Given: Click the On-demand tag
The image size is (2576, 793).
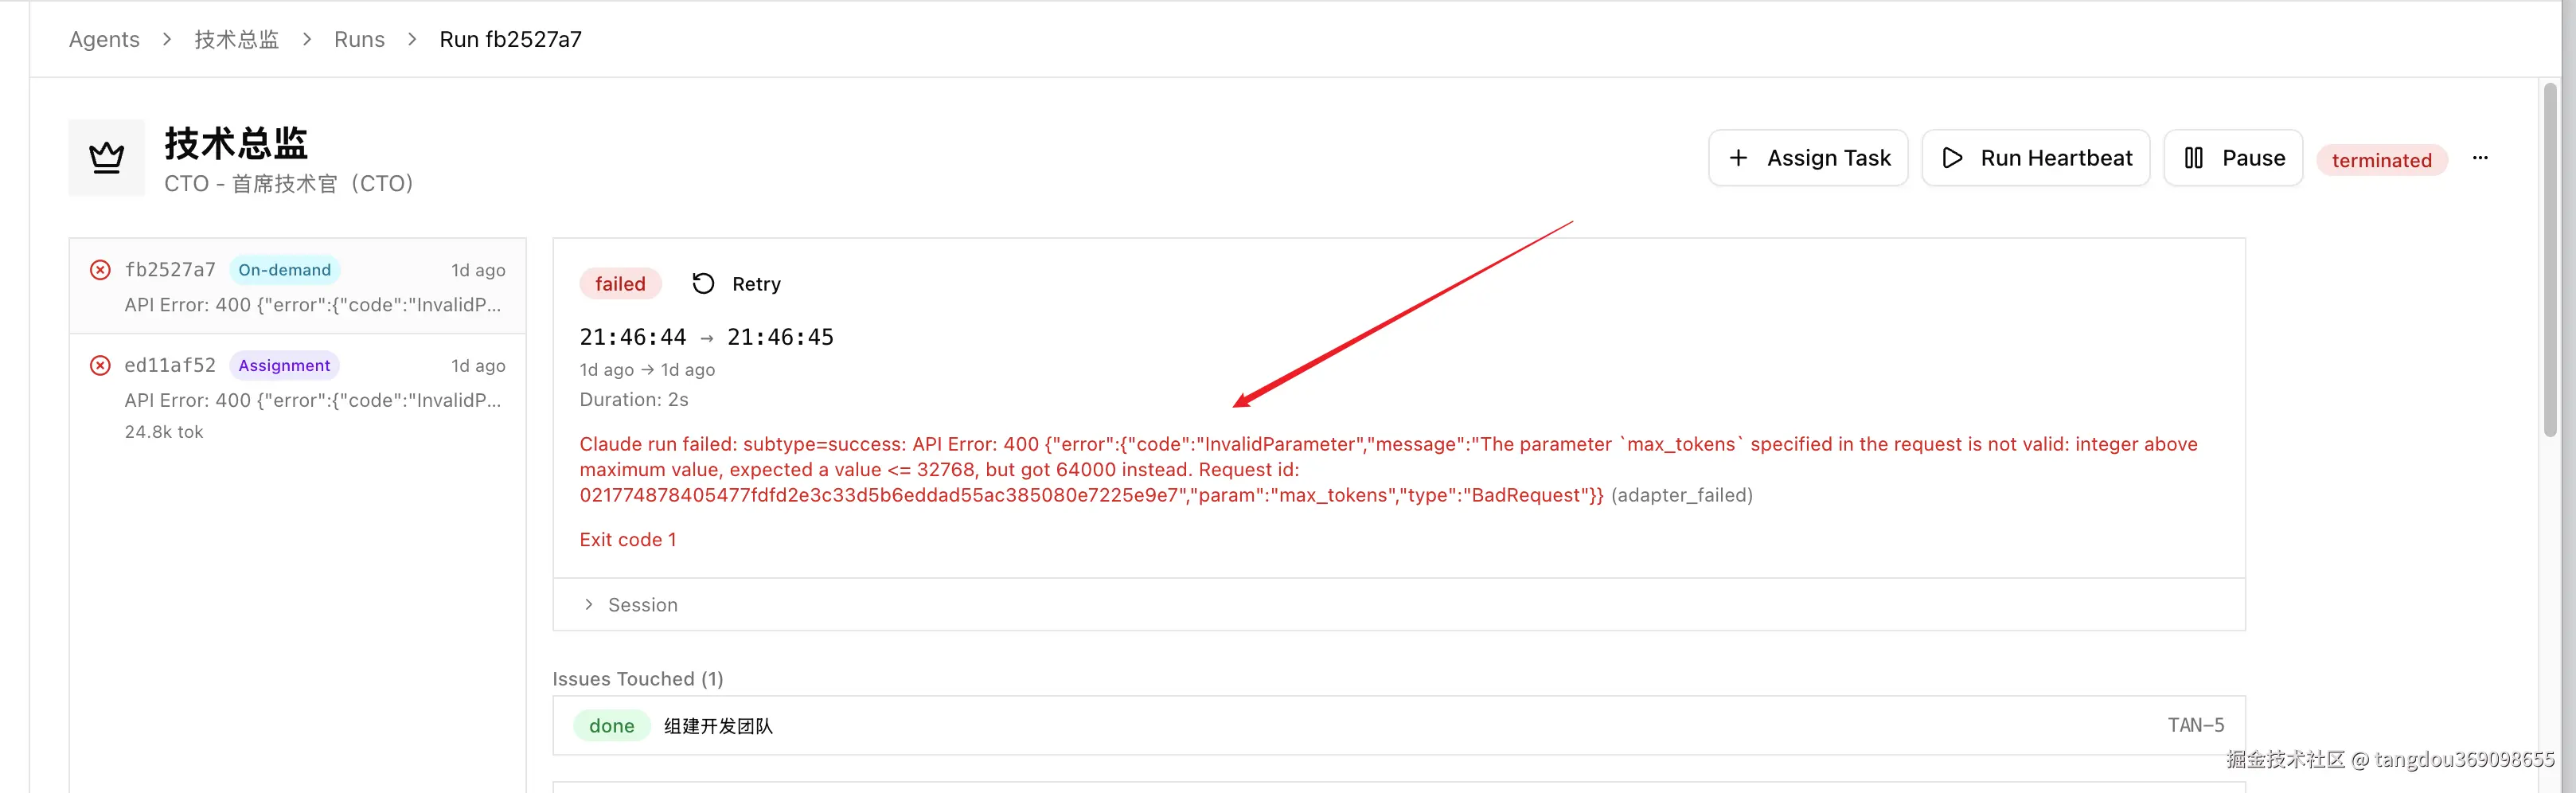Looking at the screenshot, I should pos(284,270).
